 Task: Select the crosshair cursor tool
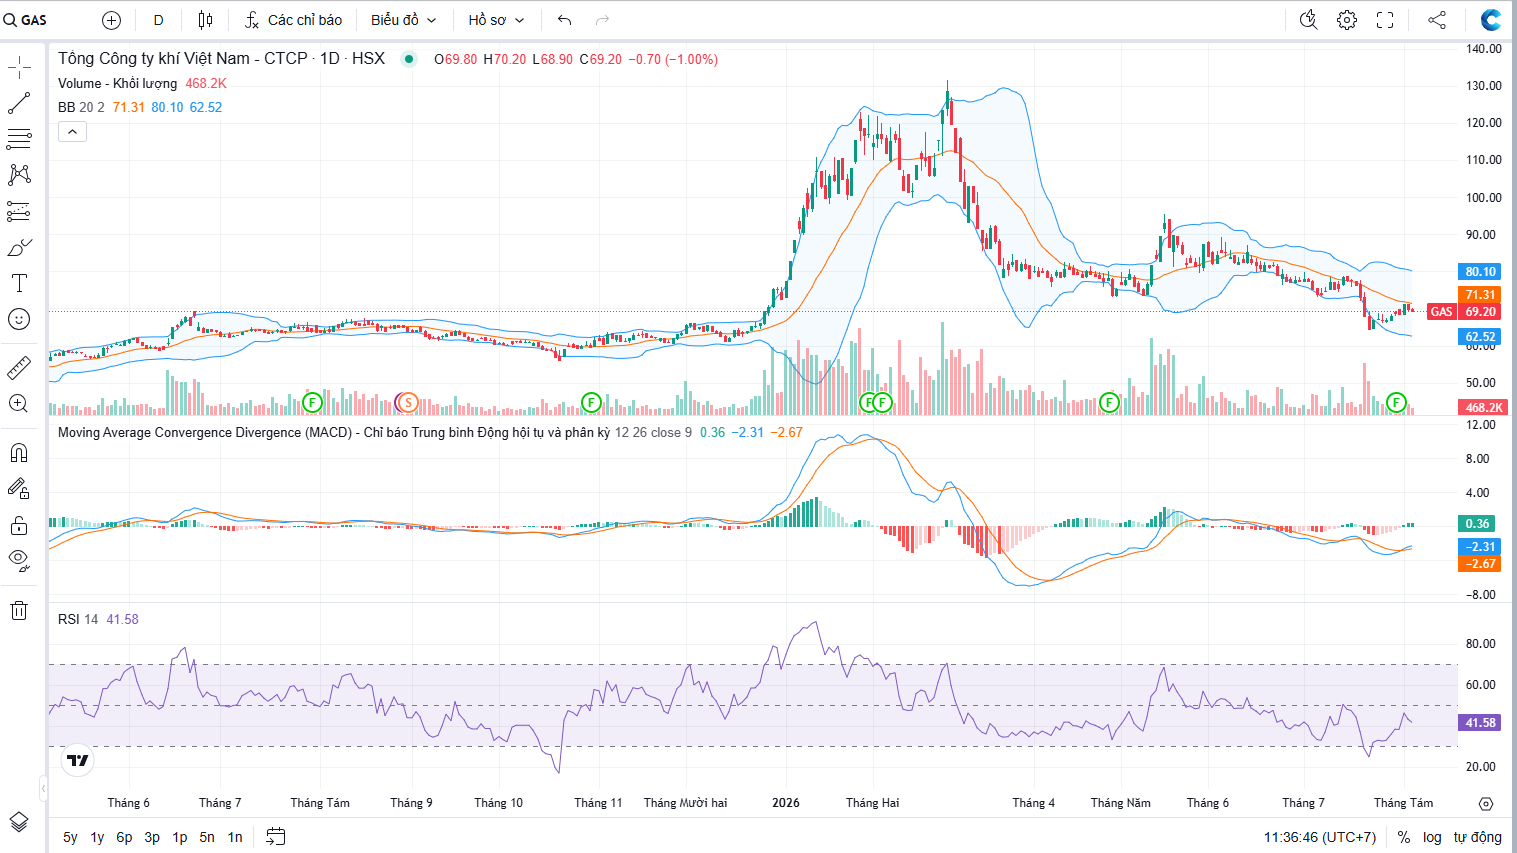click(19, 68)
